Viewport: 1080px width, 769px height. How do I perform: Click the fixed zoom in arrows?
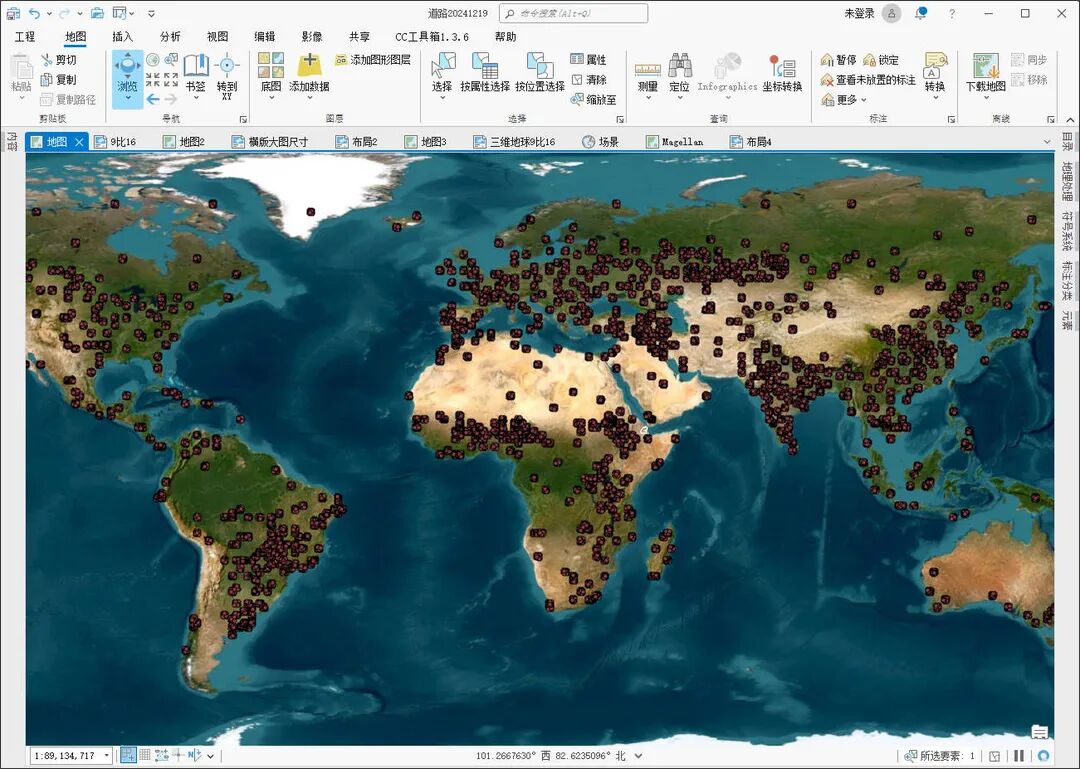[x=153, y=80]
